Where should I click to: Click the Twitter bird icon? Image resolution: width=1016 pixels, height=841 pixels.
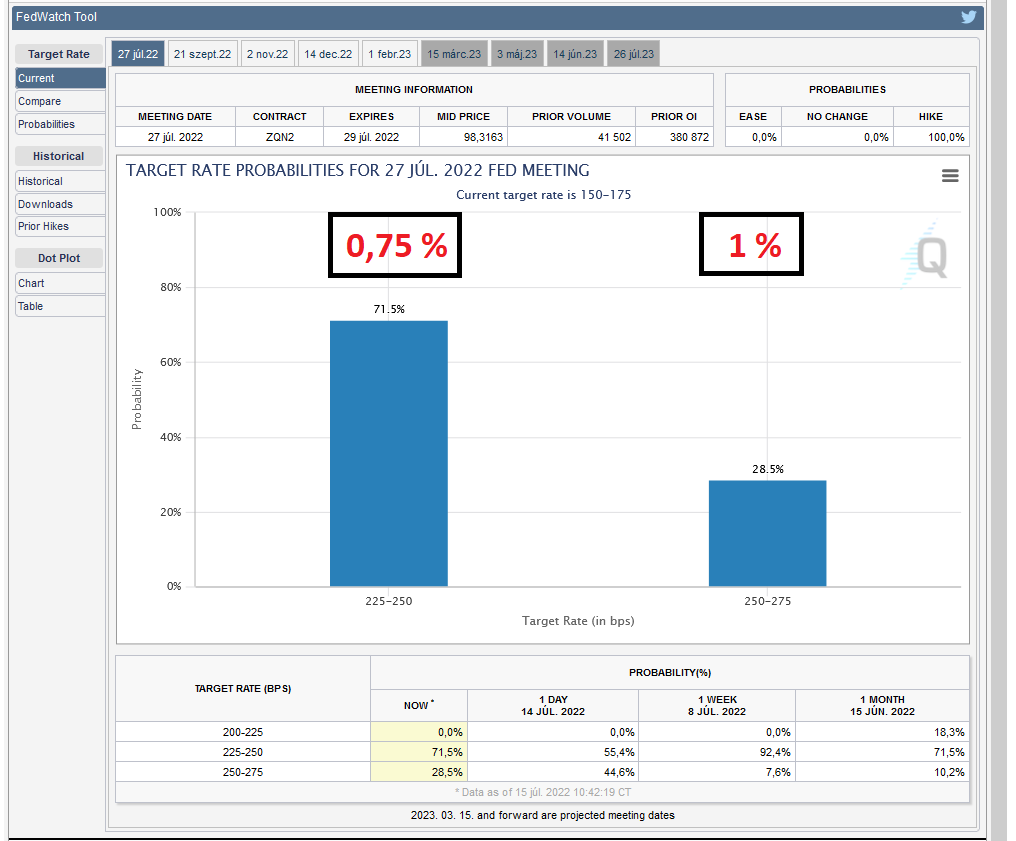(968, 17)
